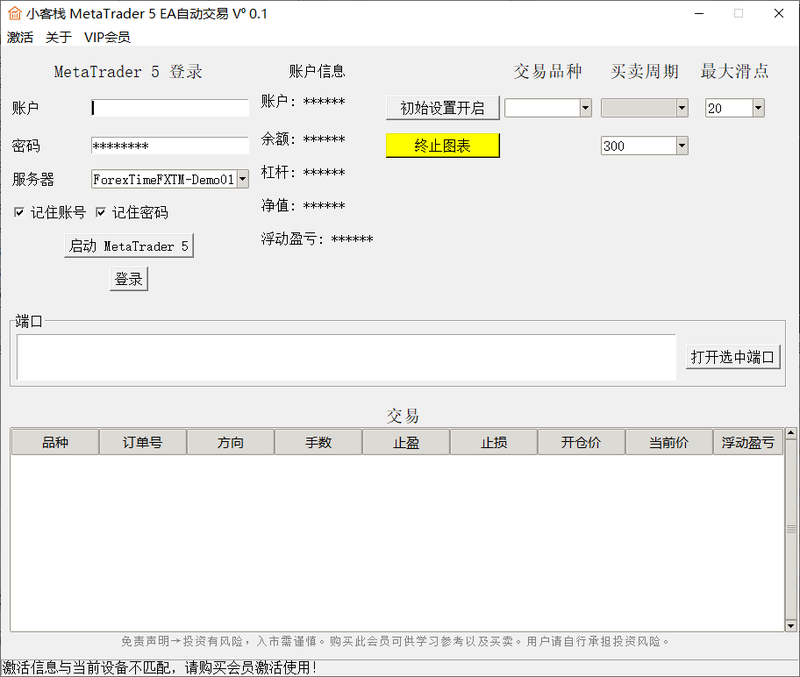Click the 止盈 column header
The width and height of the screenshot is (800, 677).
point(406,442)
